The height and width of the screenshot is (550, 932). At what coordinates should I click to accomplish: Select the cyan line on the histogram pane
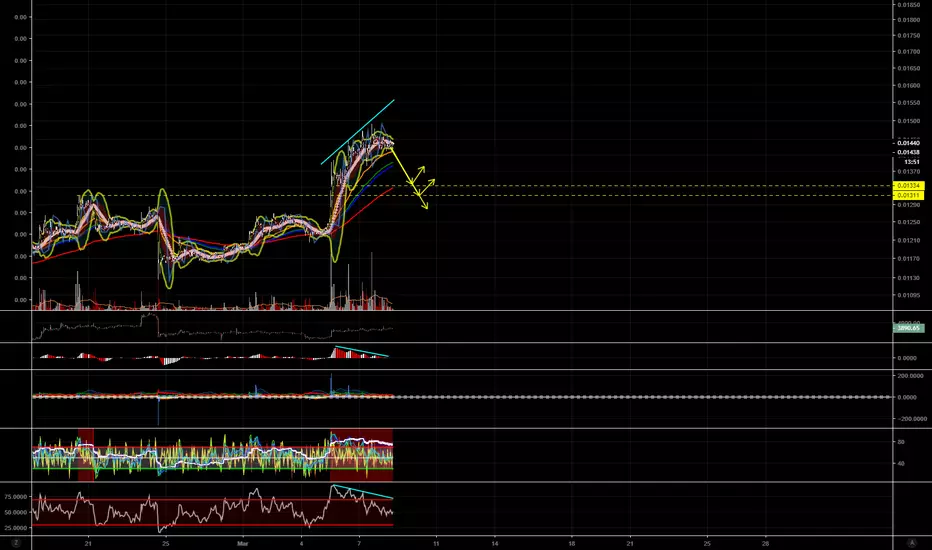(x=362, y=351)
